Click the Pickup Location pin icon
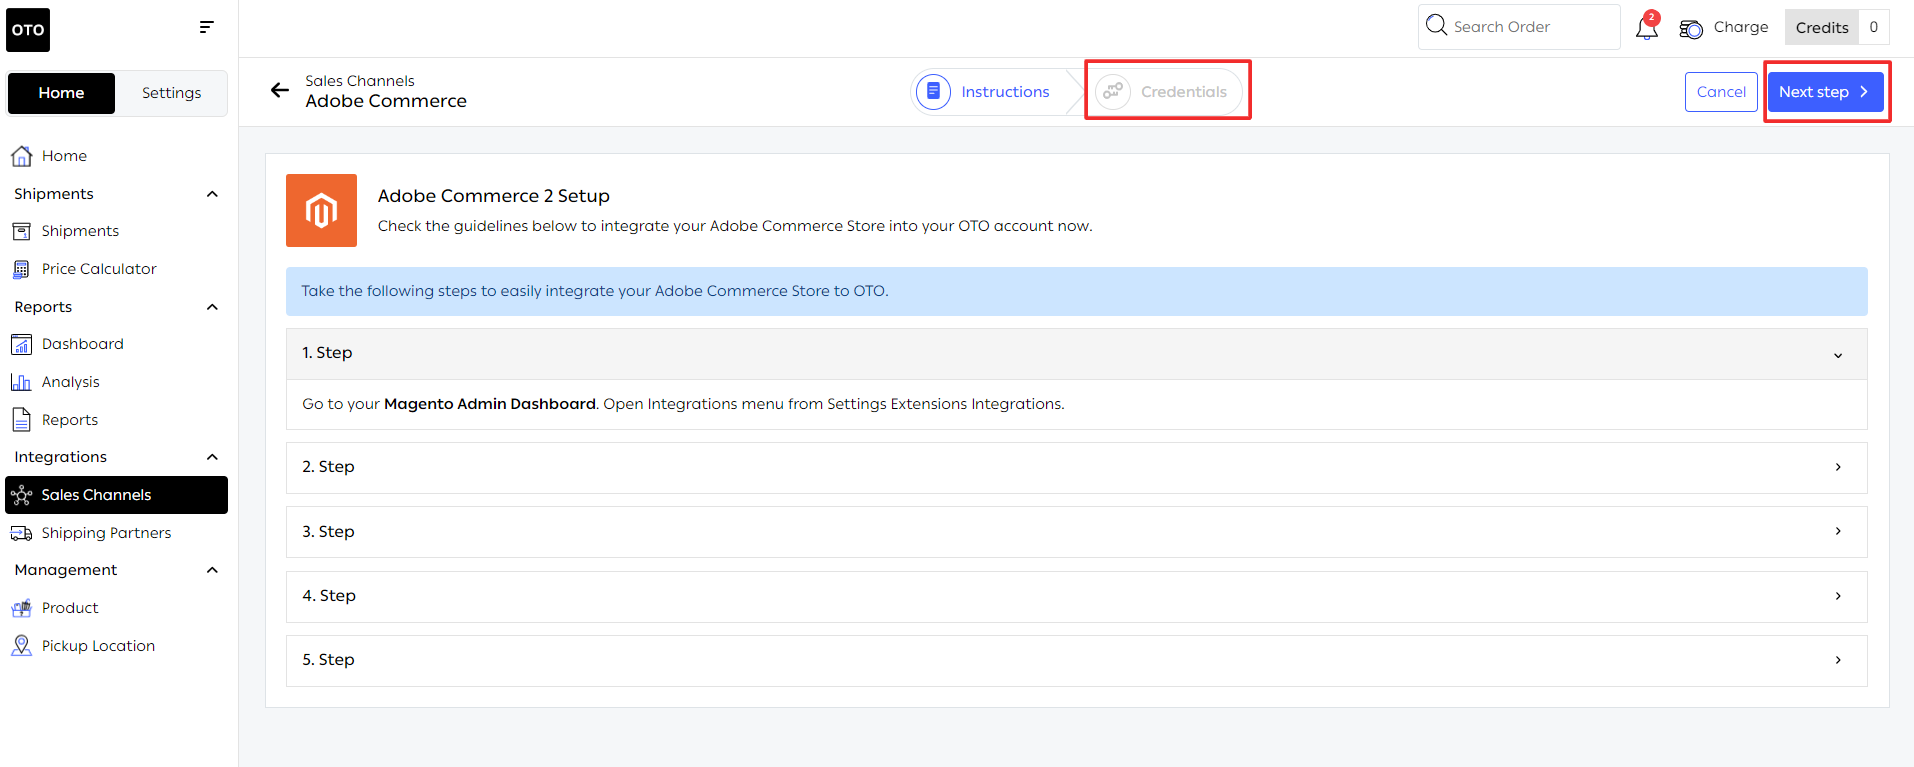1914x767 pixels. coord(21,646)
